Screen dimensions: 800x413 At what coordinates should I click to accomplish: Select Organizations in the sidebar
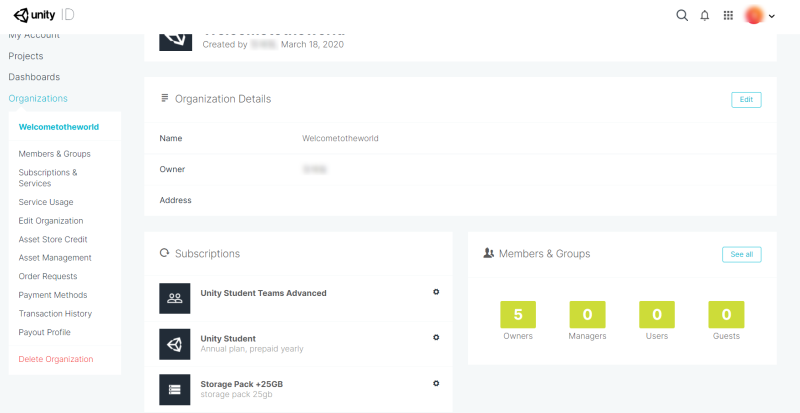[x=38, y=99]
